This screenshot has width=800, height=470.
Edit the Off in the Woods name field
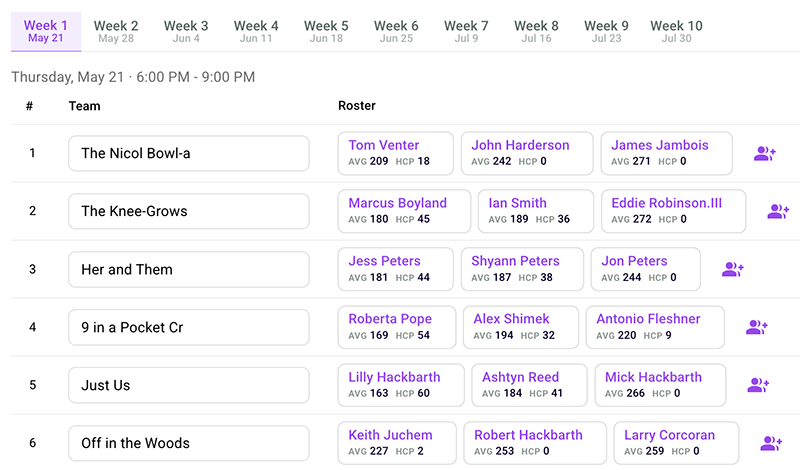(x=189, y=443)
